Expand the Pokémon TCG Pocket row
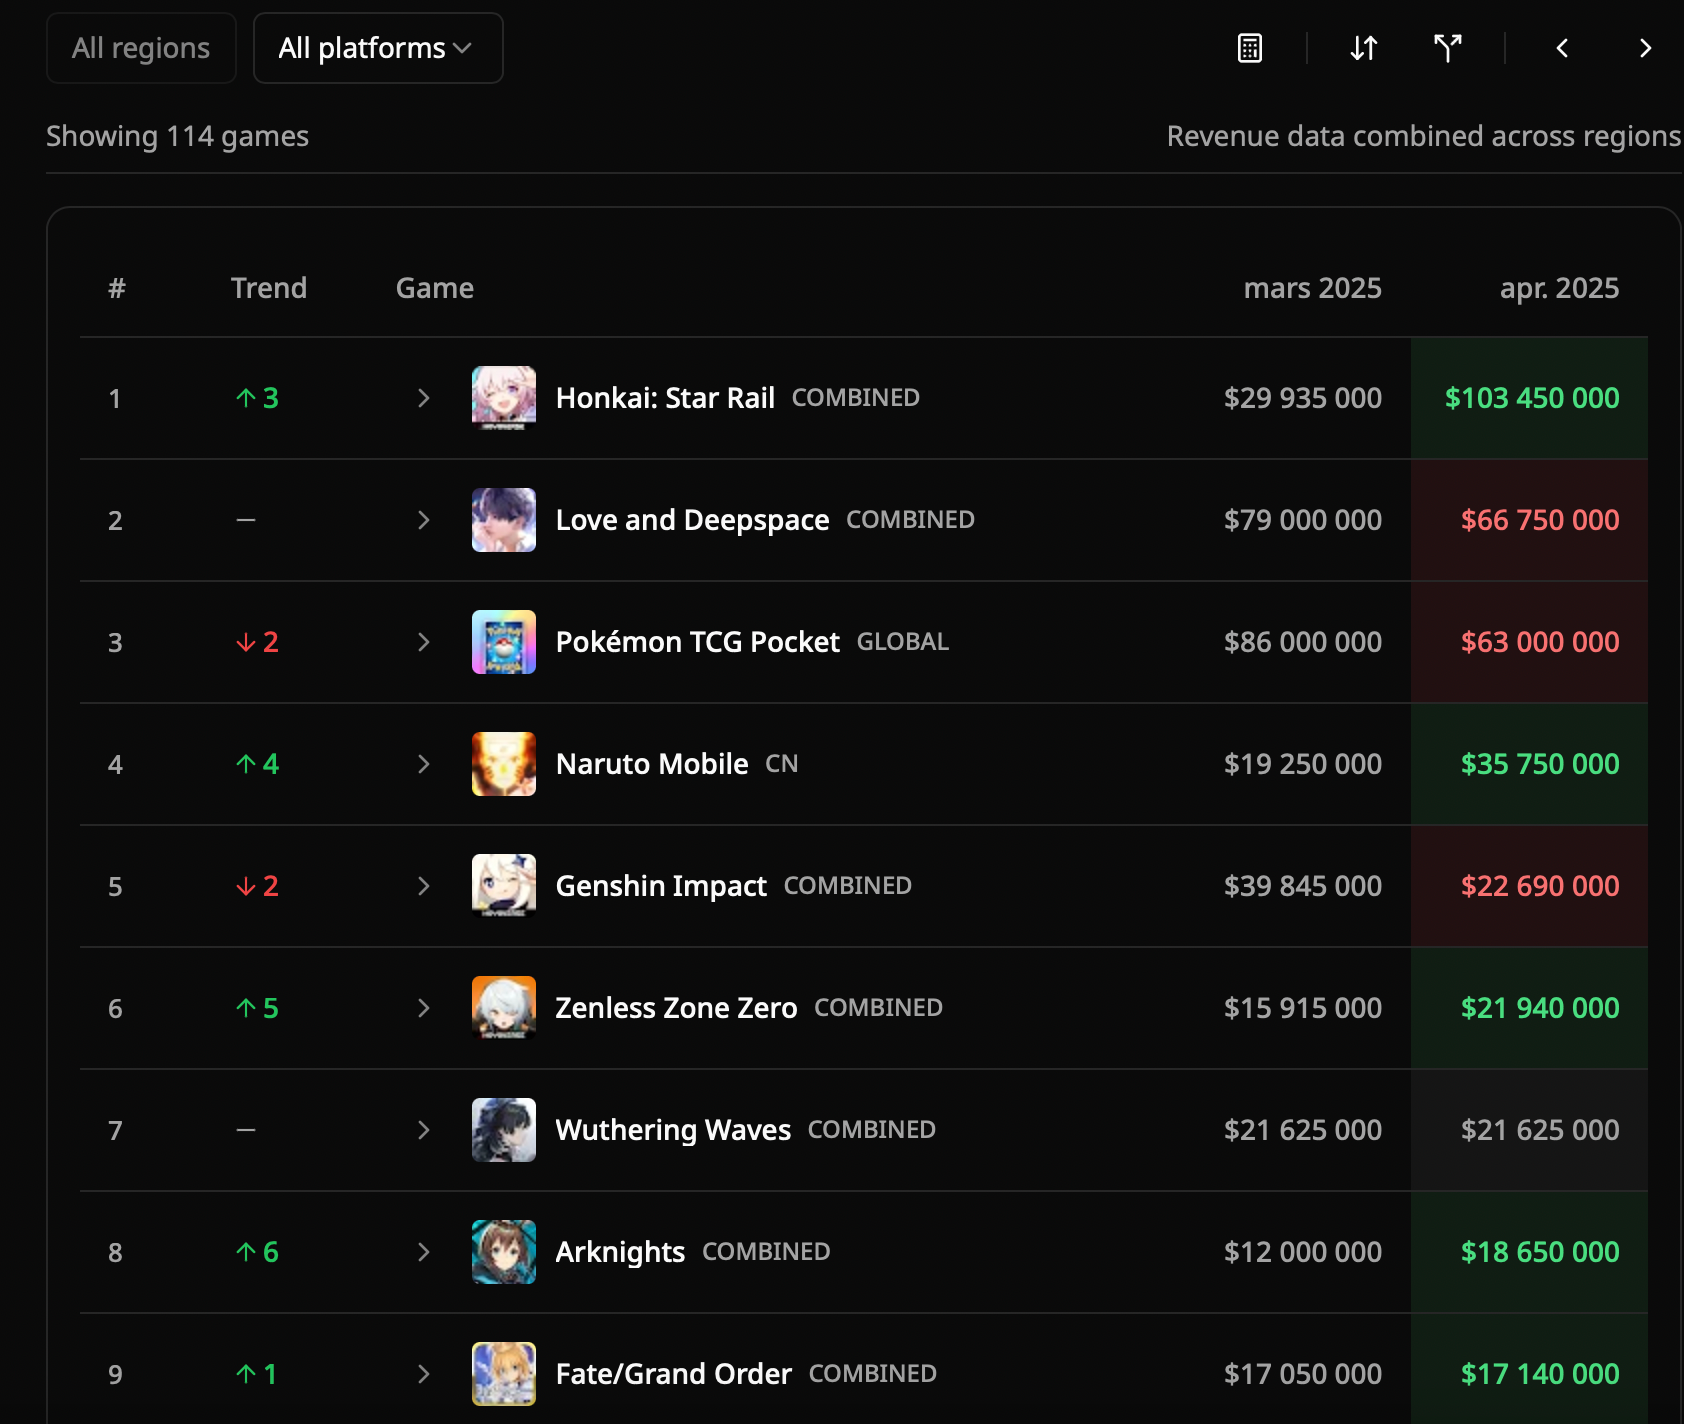 point(424,642)
